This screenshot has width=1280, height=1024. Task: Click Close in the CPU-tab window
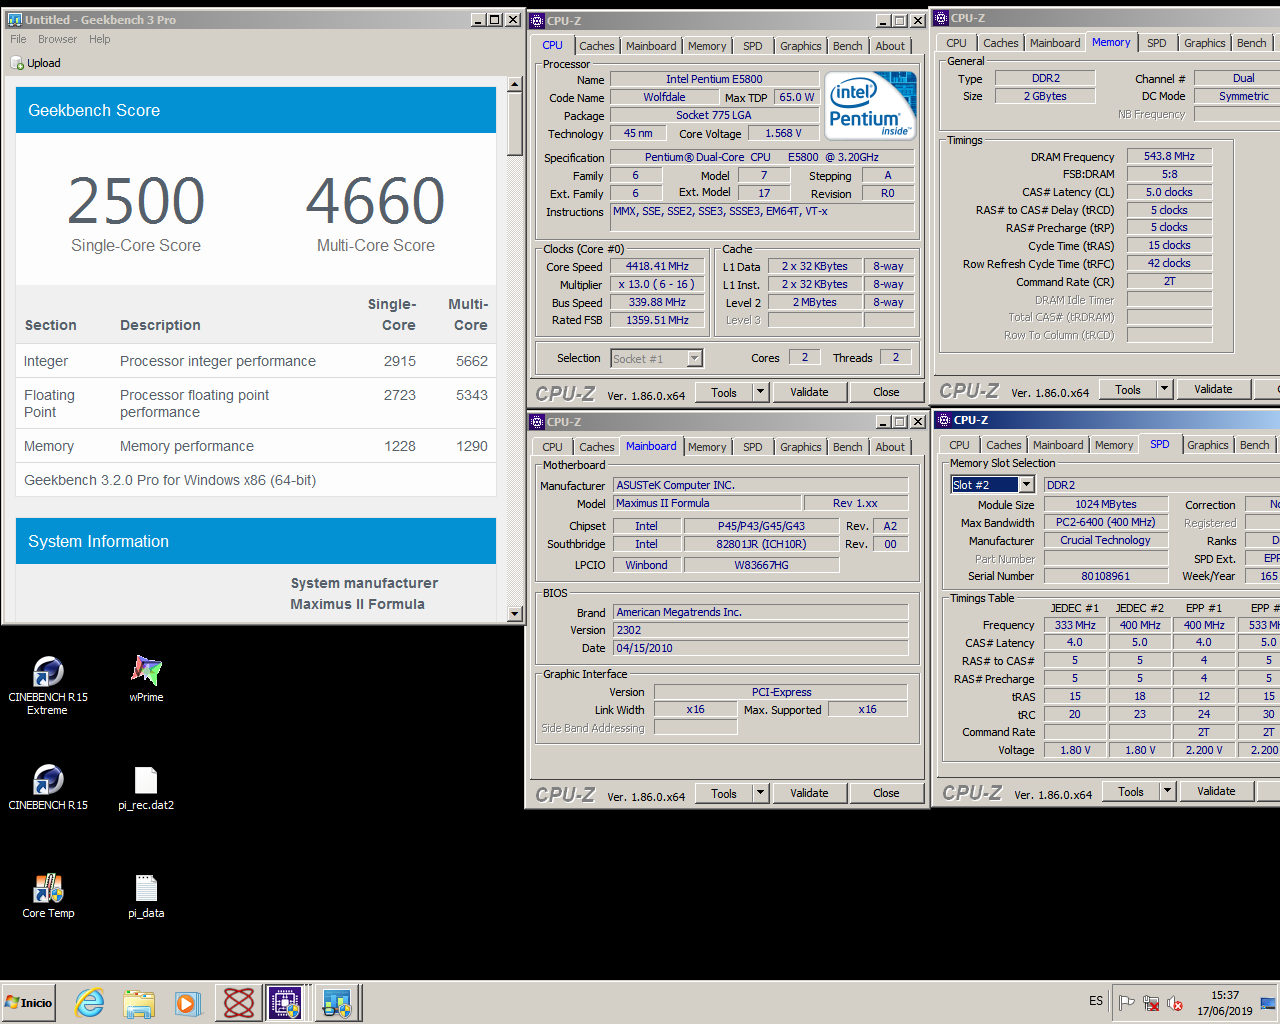click(886, 392)
